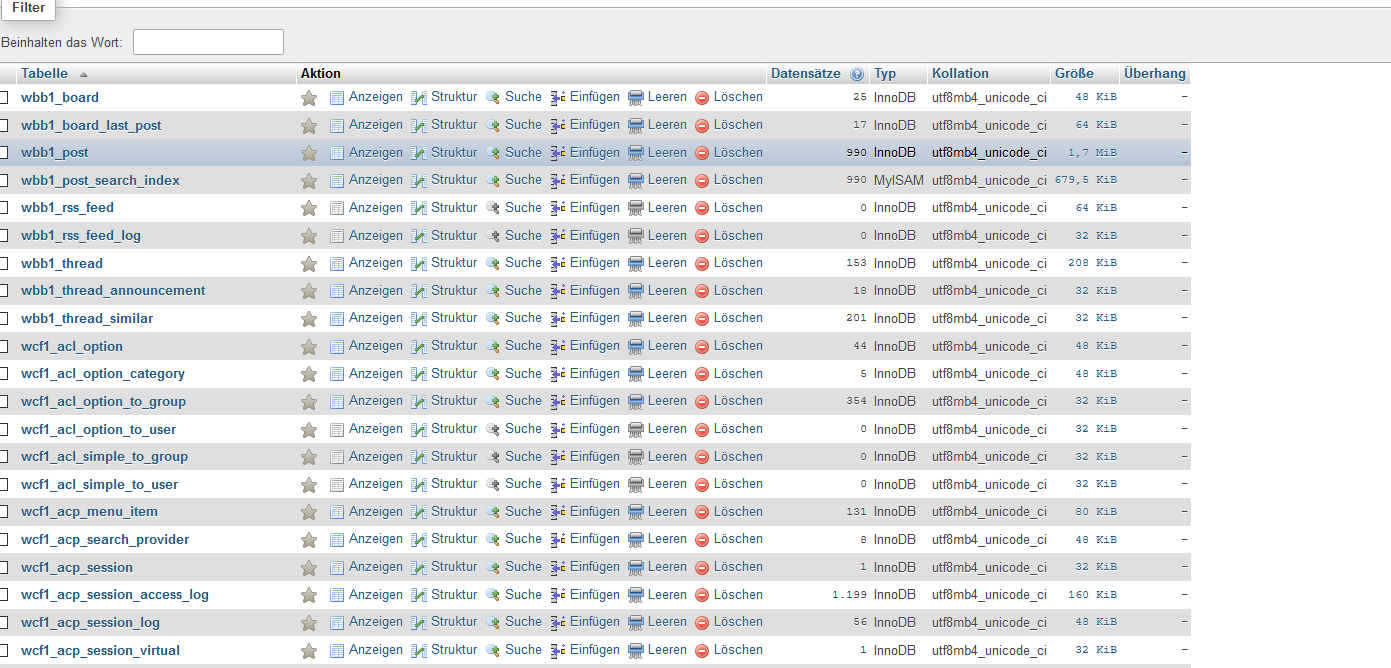Screen dimensions: 1391x668
Task: Open wcf1_acl_option_to_group table link
Action: point(103,402)
